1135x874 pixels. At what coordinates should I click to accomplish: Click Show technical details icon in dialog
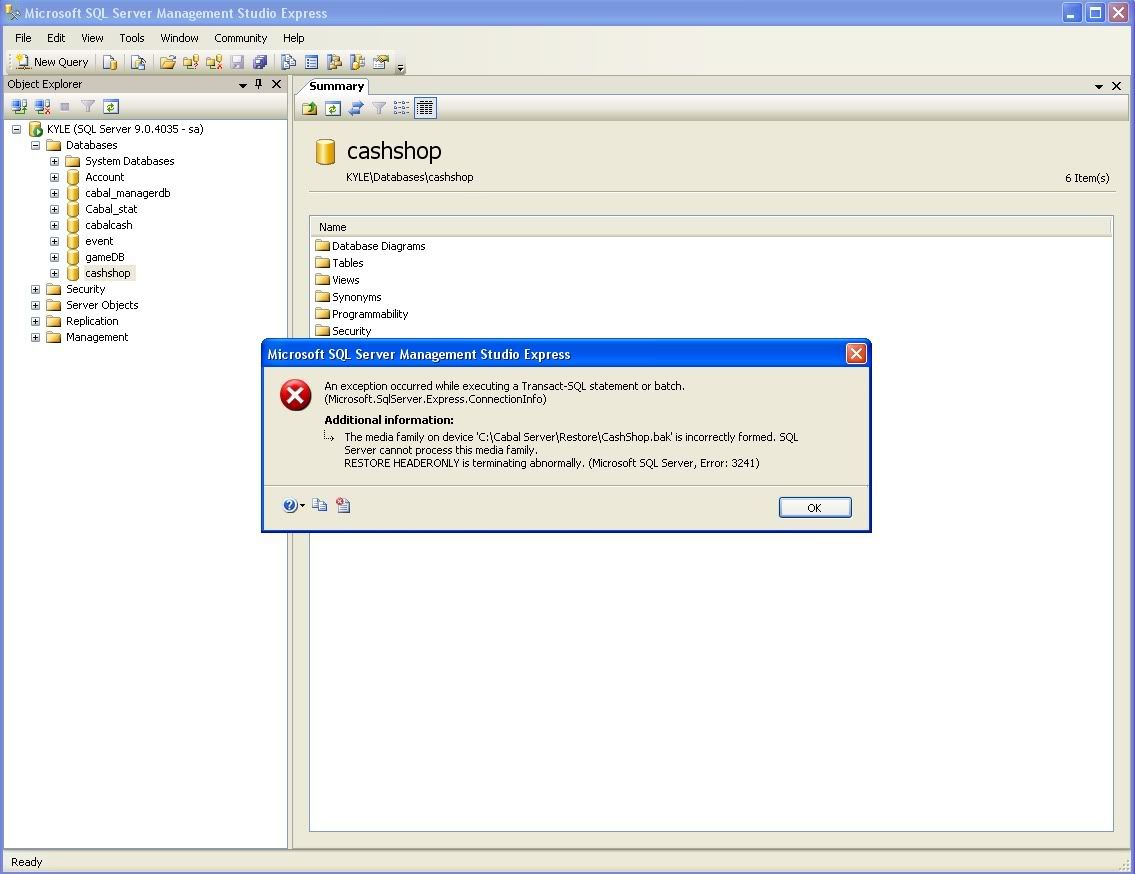[x=343, y=506]
